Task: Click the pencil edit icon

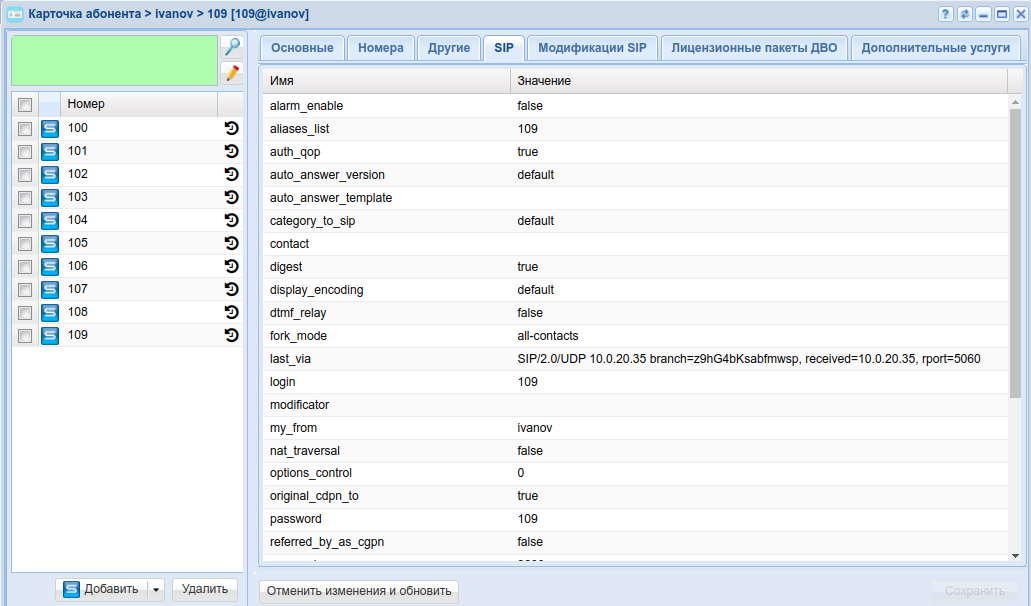Action: click(231, 74)
